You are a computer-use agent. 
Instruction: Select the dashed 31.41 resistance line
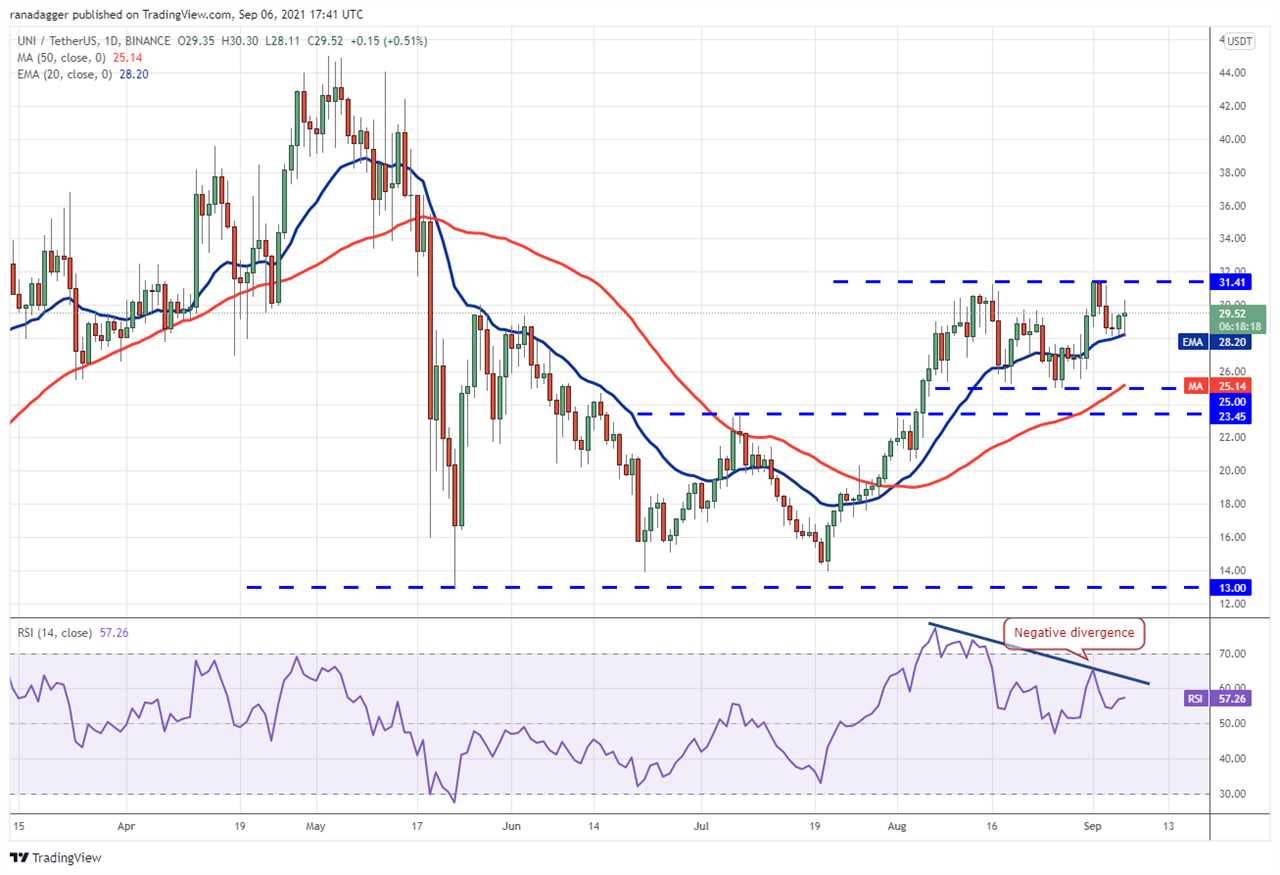1020,282
